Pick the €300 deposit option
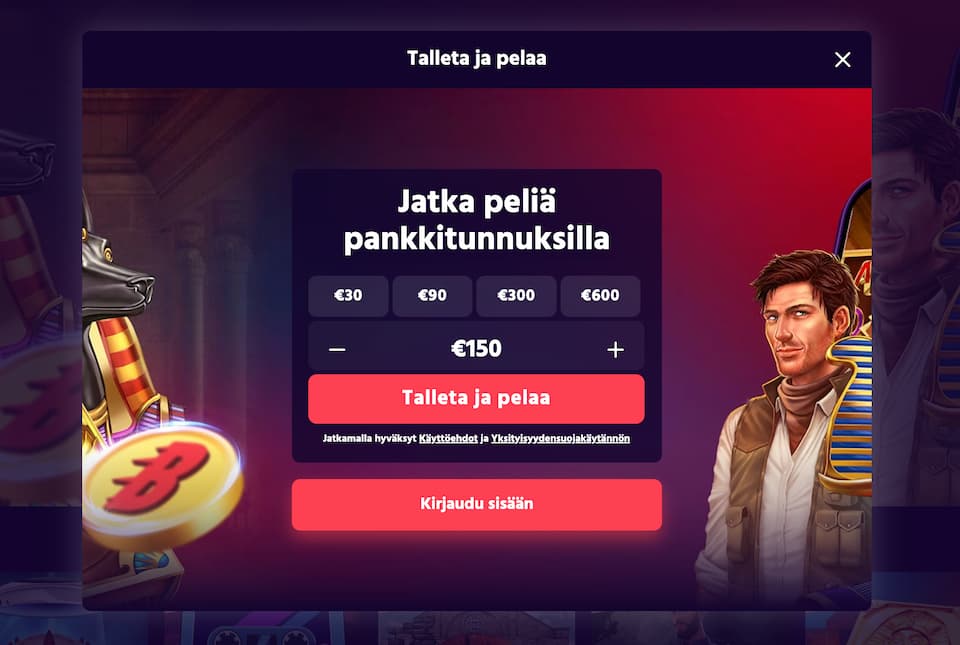 (516, 296)
